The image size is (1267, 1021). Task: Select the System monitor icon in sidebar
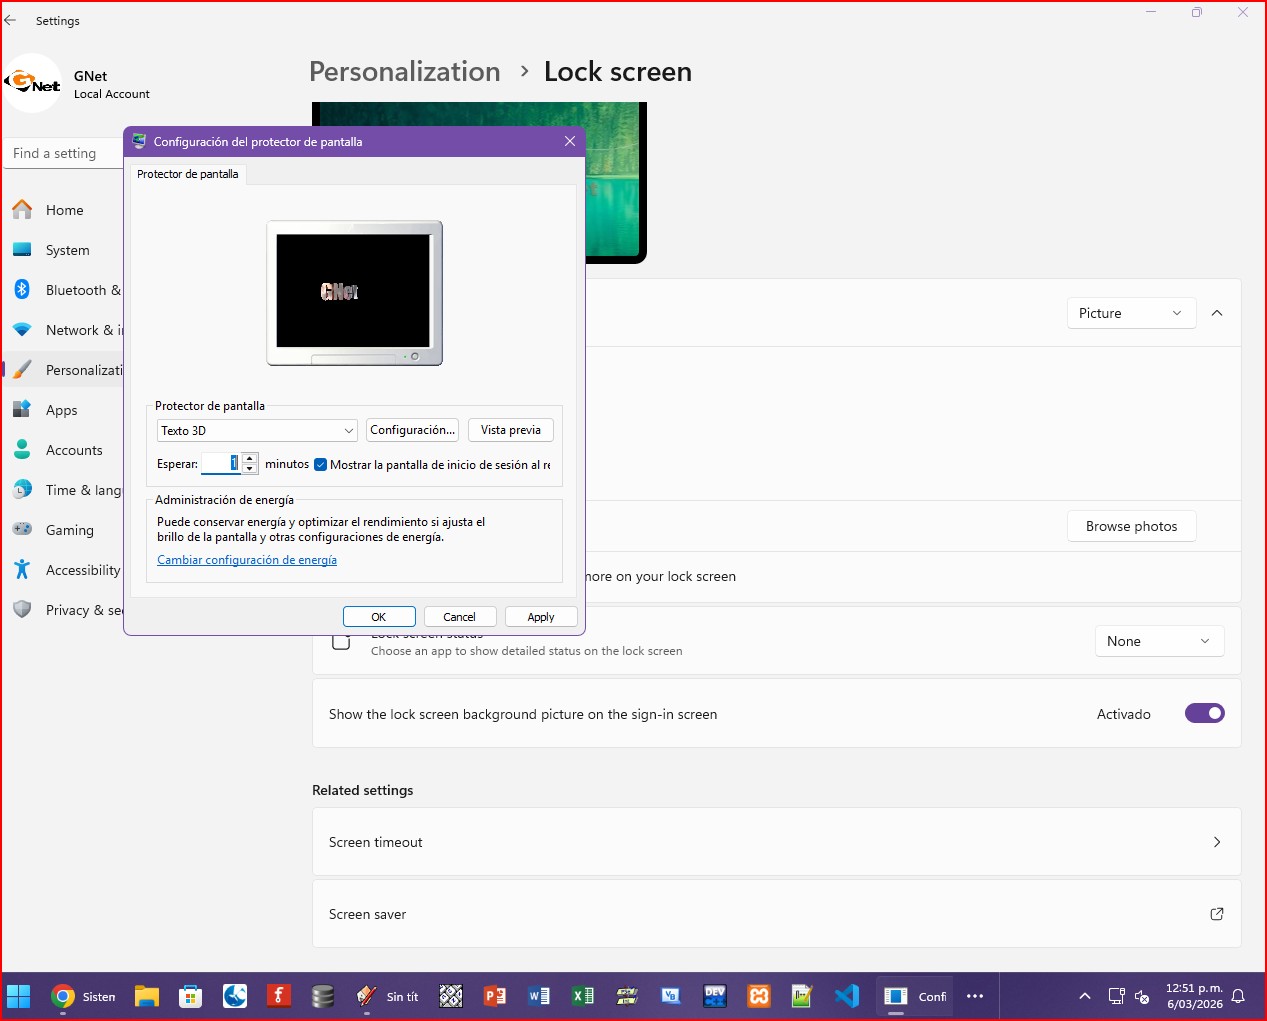pyautogui.click(x=22, y=250)
